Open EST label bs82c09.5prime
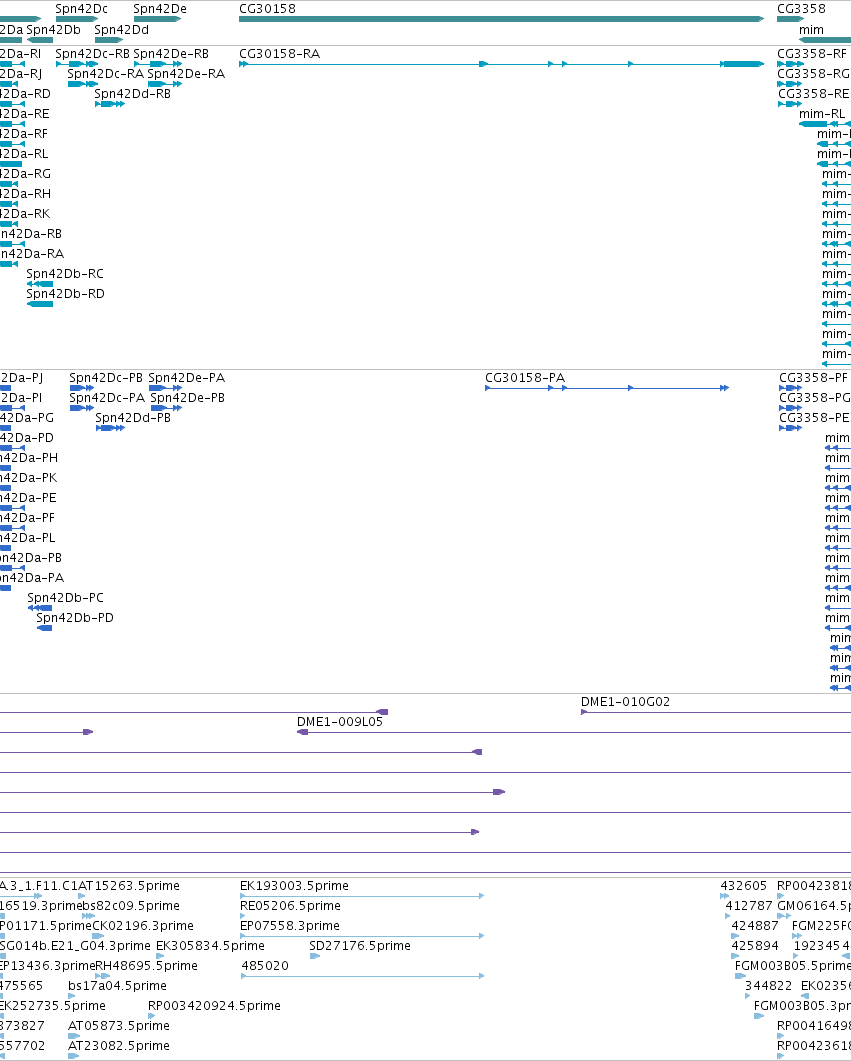This screenshot has height=1061, width=851. pyautogui.click(x=131, y=906)
